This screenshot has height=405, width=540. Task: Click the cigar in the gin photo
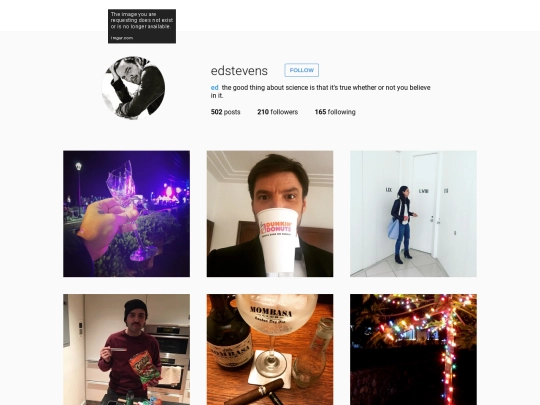click(x=255, y=393)
